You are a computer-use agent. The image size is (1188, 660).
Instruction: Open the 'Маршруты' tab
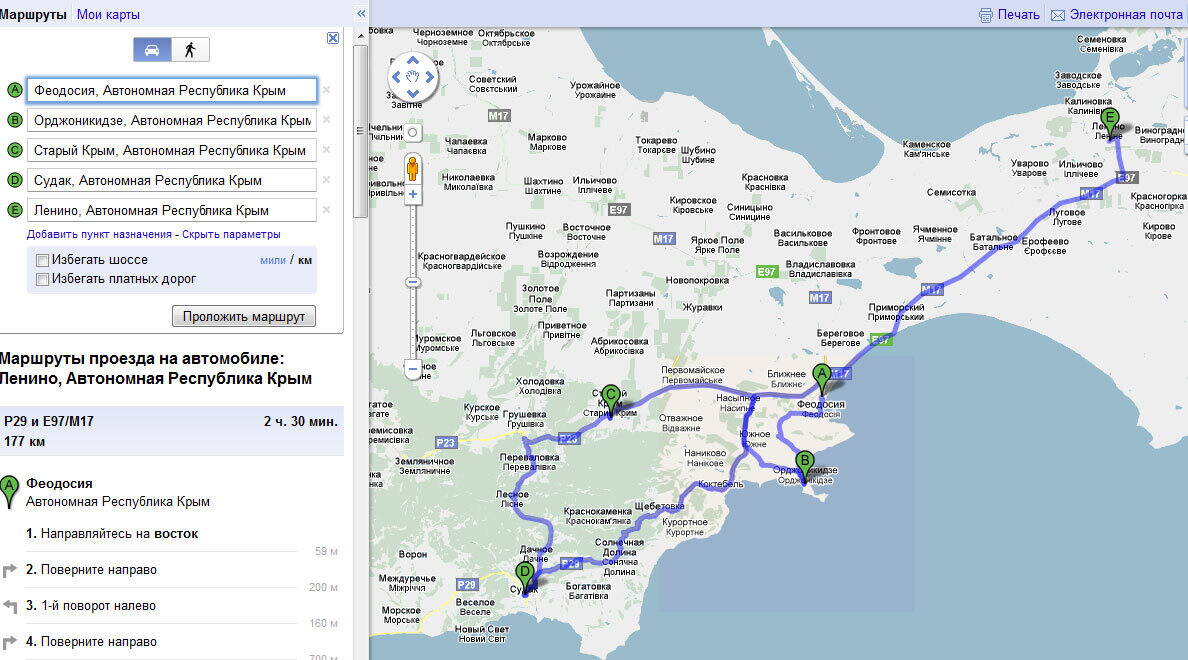coord(34,15)
